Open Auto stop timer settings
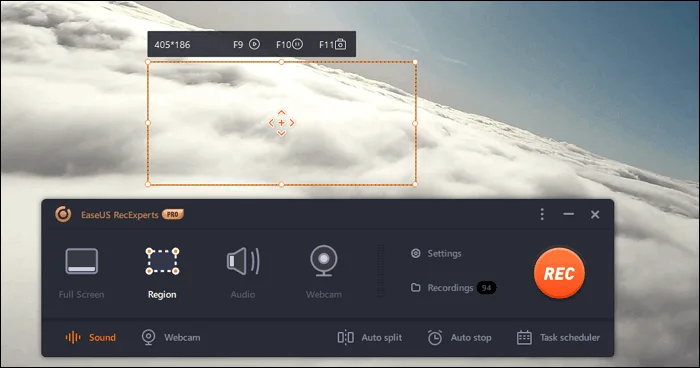Viewport: 700px width, 368px height. coord(459,337)
